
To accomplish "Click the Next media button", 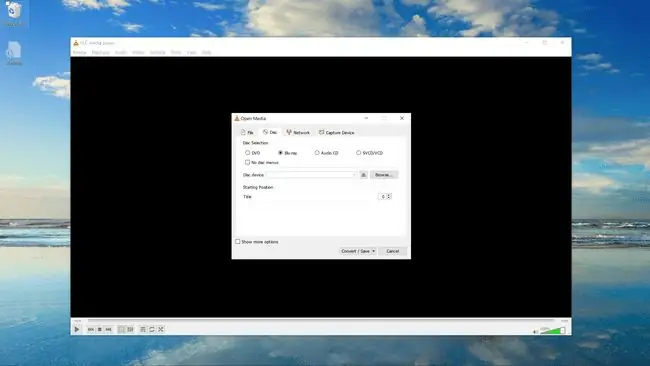I will 108,329.
